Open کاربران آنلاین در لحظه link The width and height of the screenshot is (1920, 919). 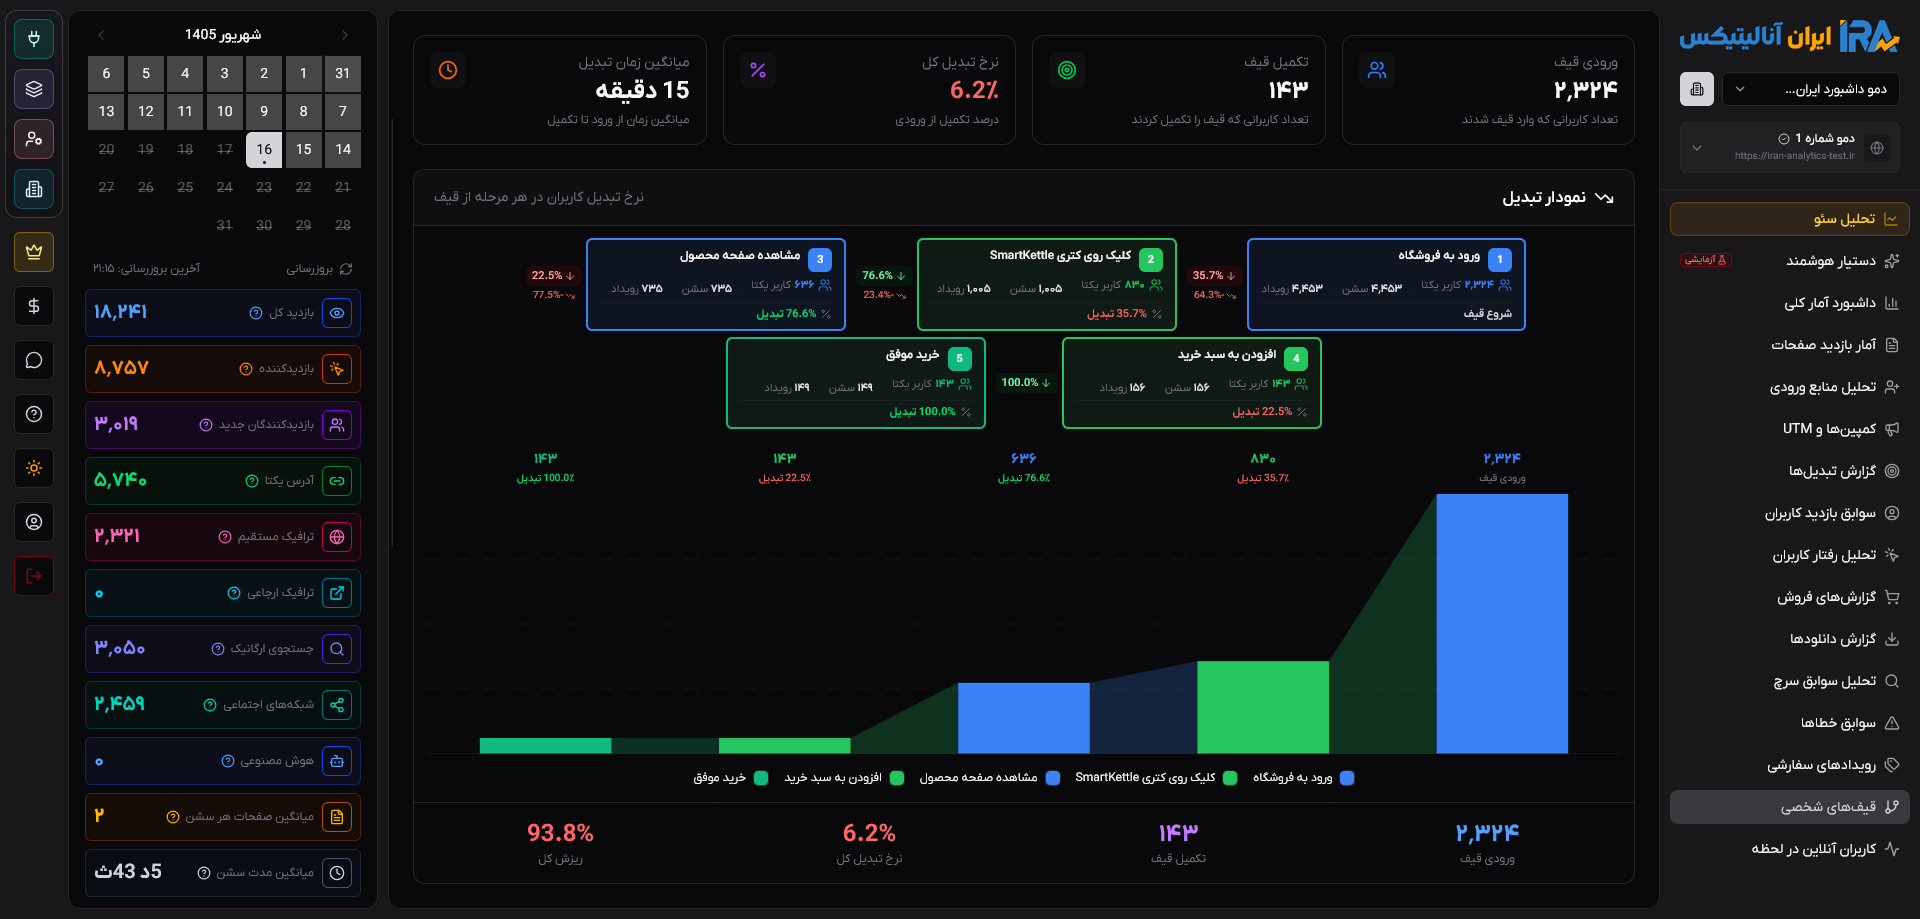tap(1790, 849)
